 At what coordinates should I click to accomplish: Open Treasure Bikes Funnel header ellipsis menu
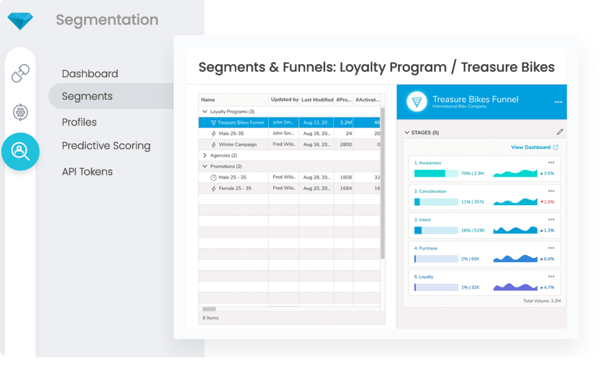tap(558, 102)
